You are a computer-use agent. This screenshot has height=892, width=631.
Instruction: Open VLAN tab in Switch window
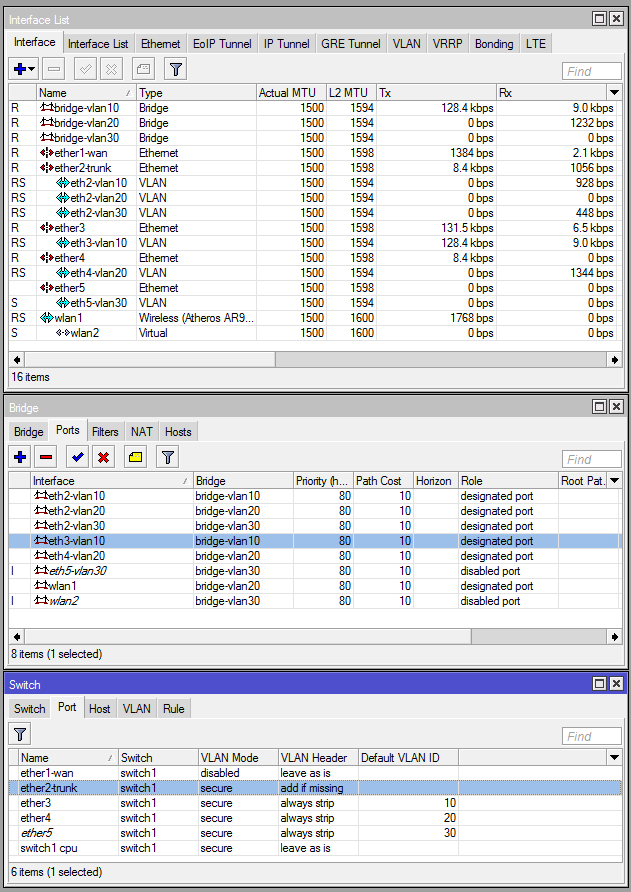pyautogui.click(x=137, y=709)
